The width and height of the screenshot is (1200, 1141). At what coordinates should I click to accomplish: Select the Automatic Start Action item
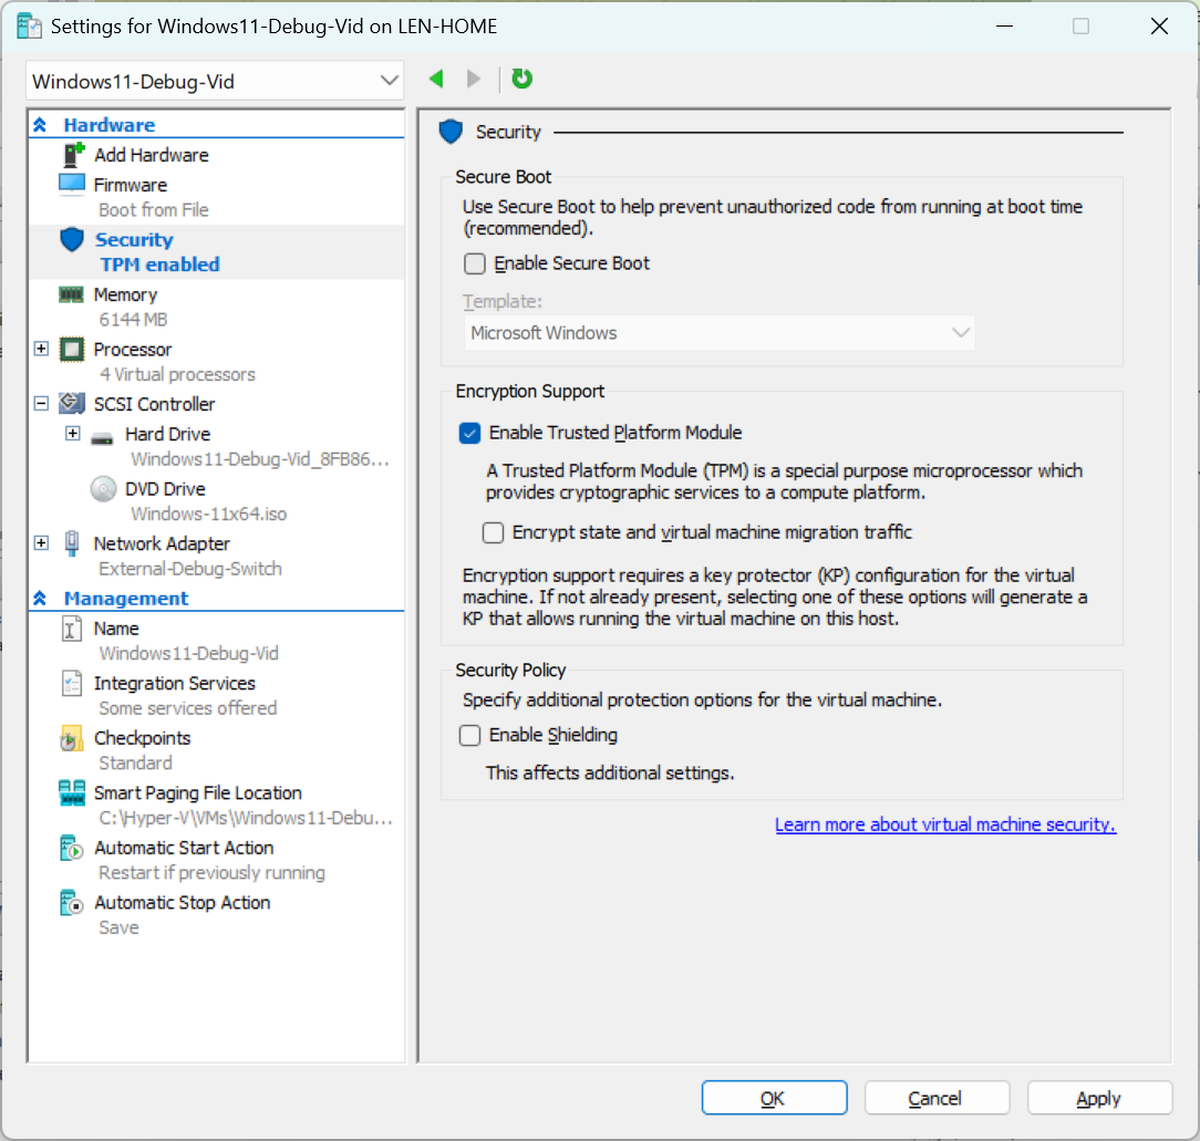point(184,848)
